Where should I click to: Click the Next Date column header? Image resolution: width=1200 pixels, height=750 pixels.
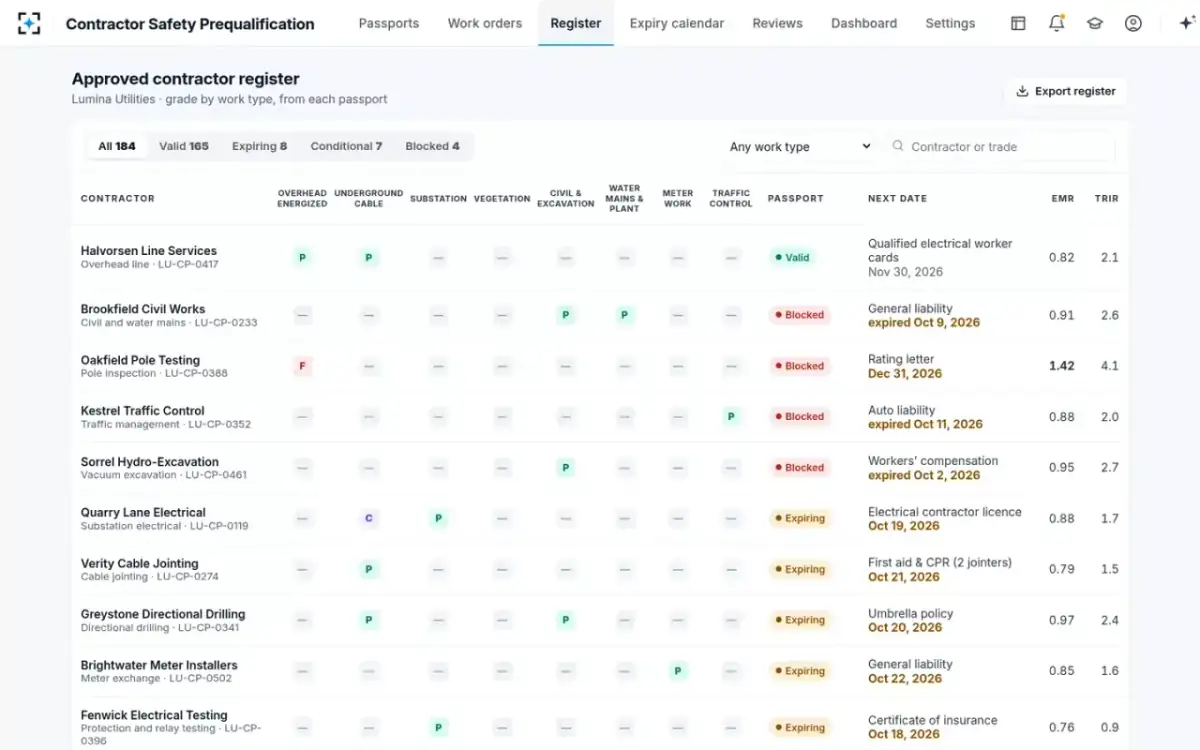pyautogui.click(x=897, y=199)
